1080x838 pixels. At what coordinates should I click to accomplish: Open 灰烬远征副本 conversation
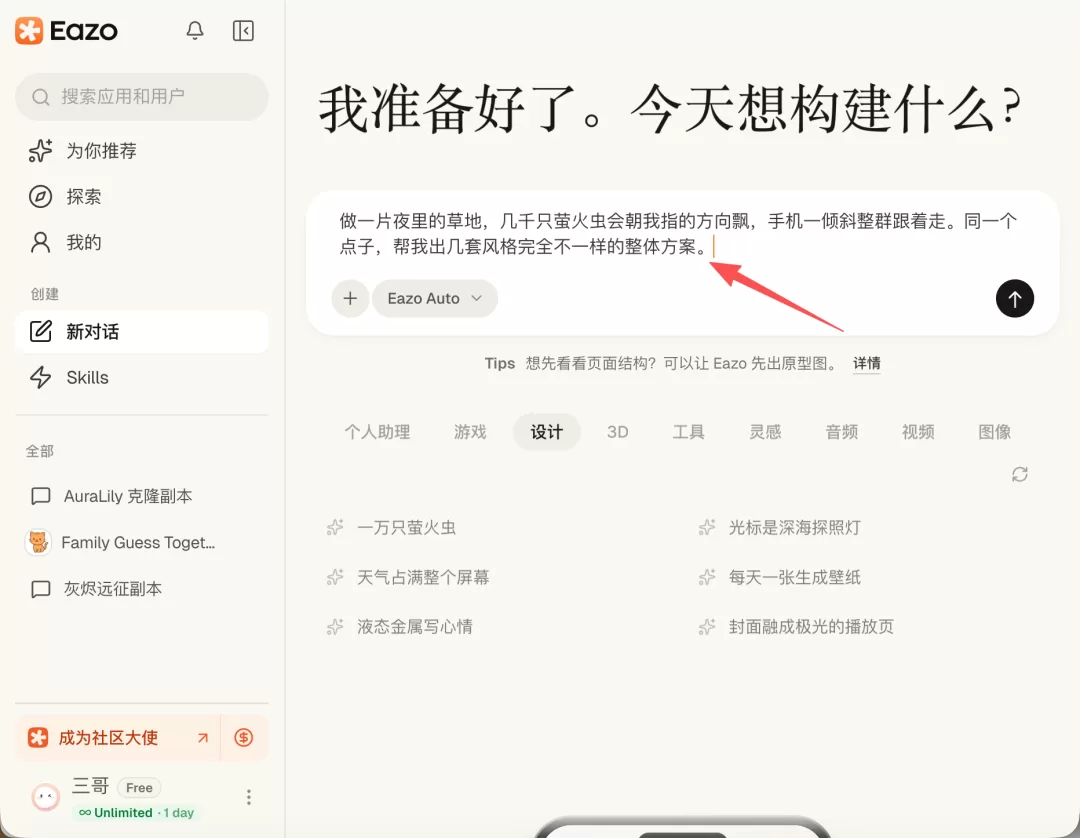click(x=142, y=589)
